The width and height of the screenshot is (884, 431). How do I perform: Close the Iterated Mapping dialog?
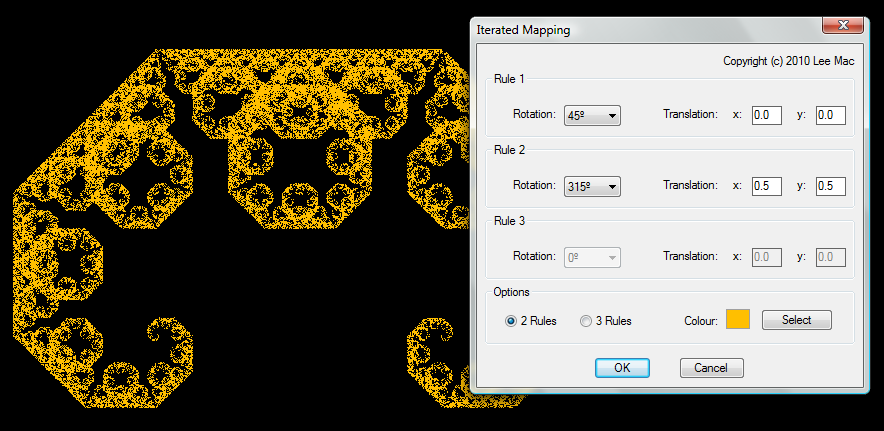843,23
